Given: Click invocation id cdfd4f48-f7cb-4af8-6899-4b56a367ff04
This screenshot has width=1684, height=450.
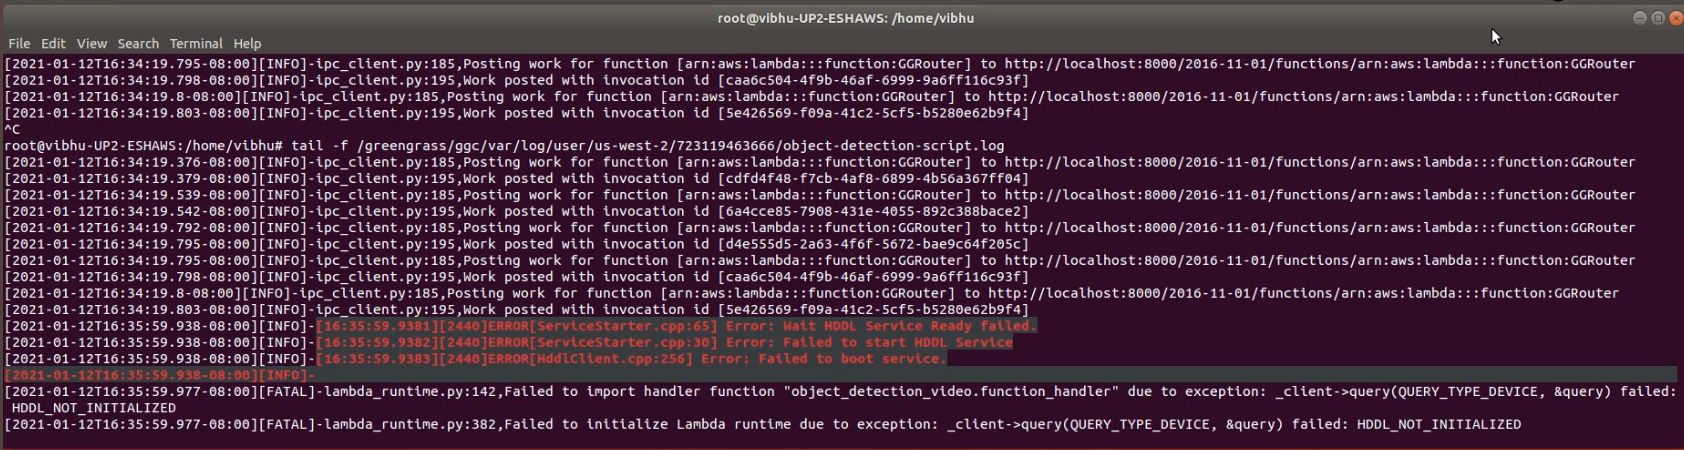Looking at the screenshot, I should [872, 179].
